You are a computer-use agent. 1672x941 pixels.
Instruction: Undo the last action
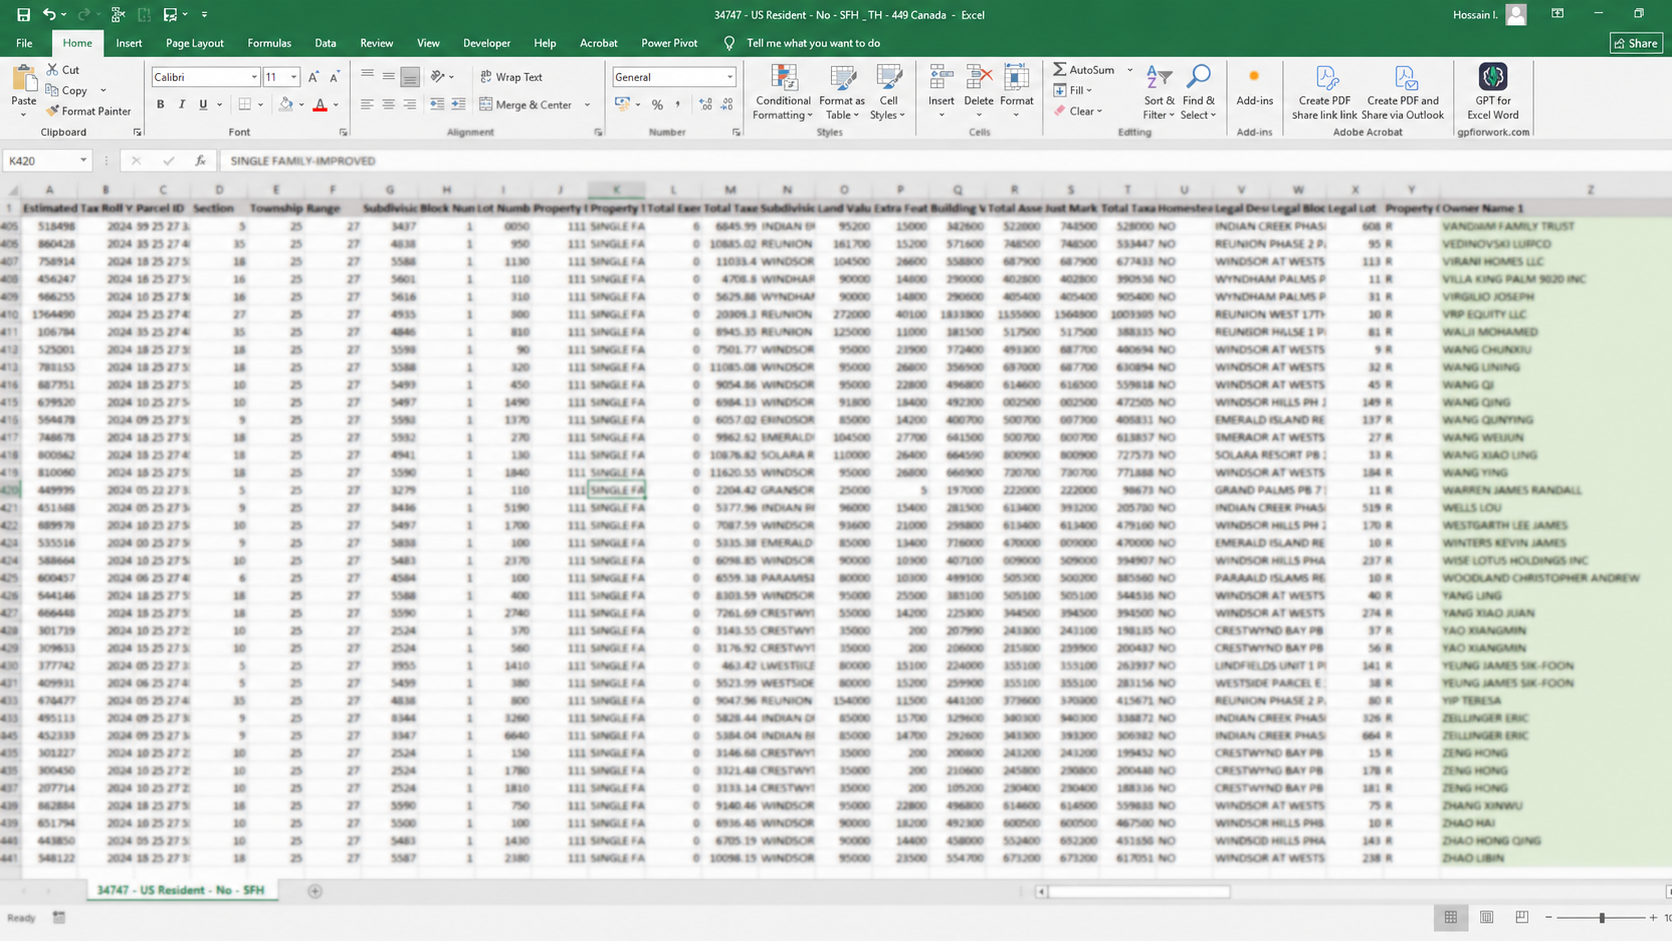(49, 15)
